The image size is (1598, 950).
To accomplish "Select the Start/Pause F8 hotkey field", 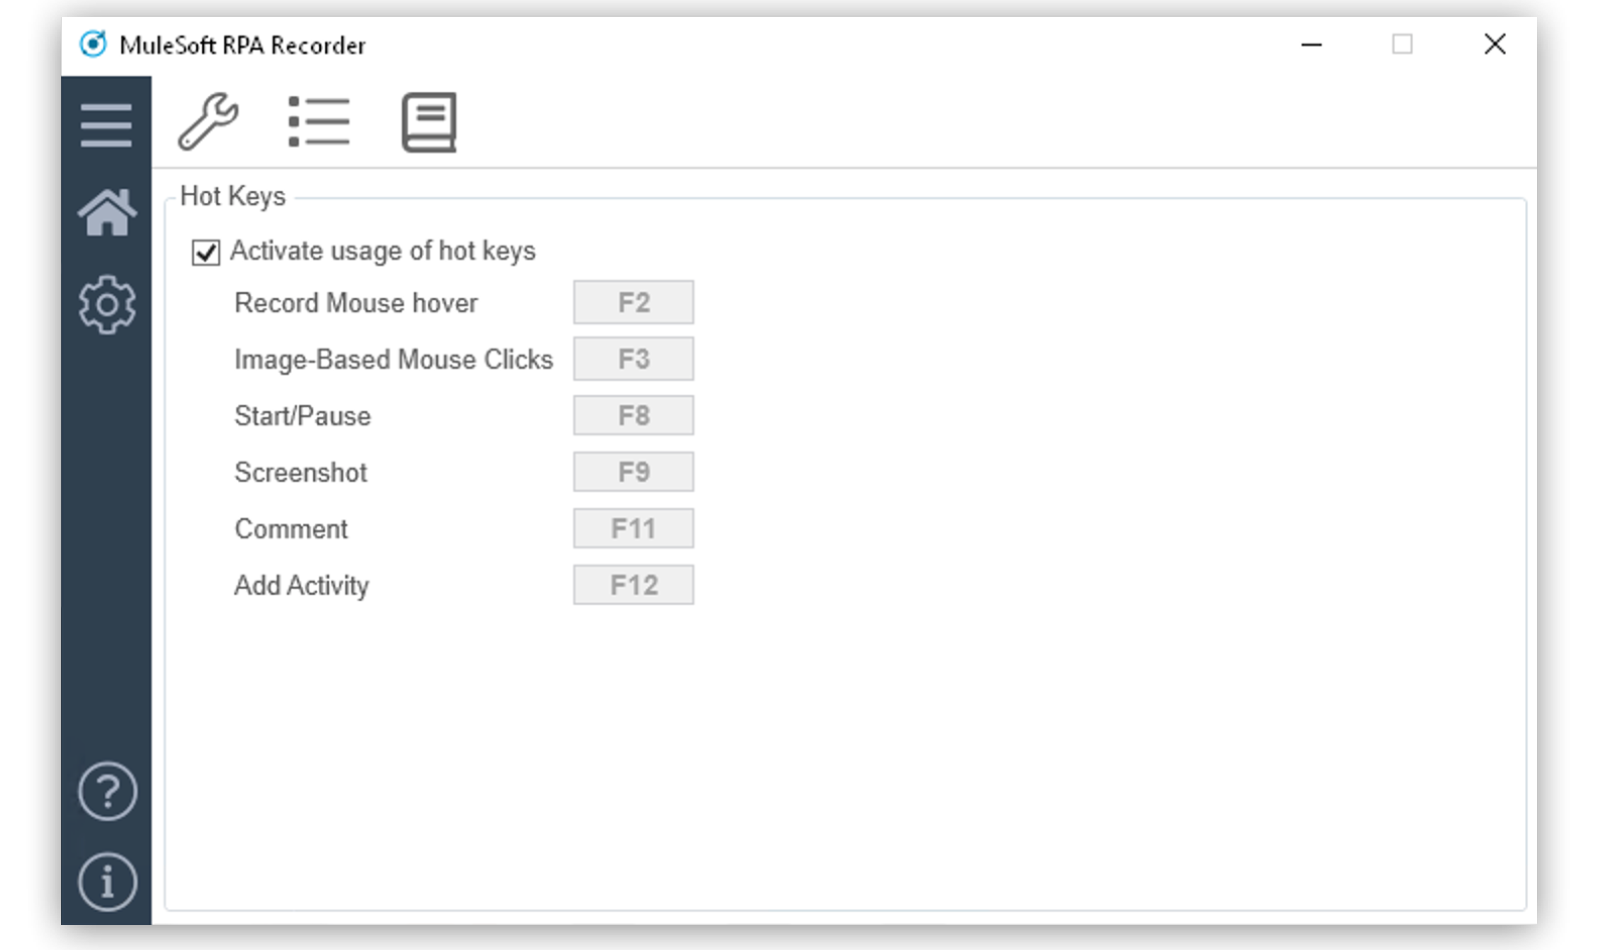I will pos(633,415).
